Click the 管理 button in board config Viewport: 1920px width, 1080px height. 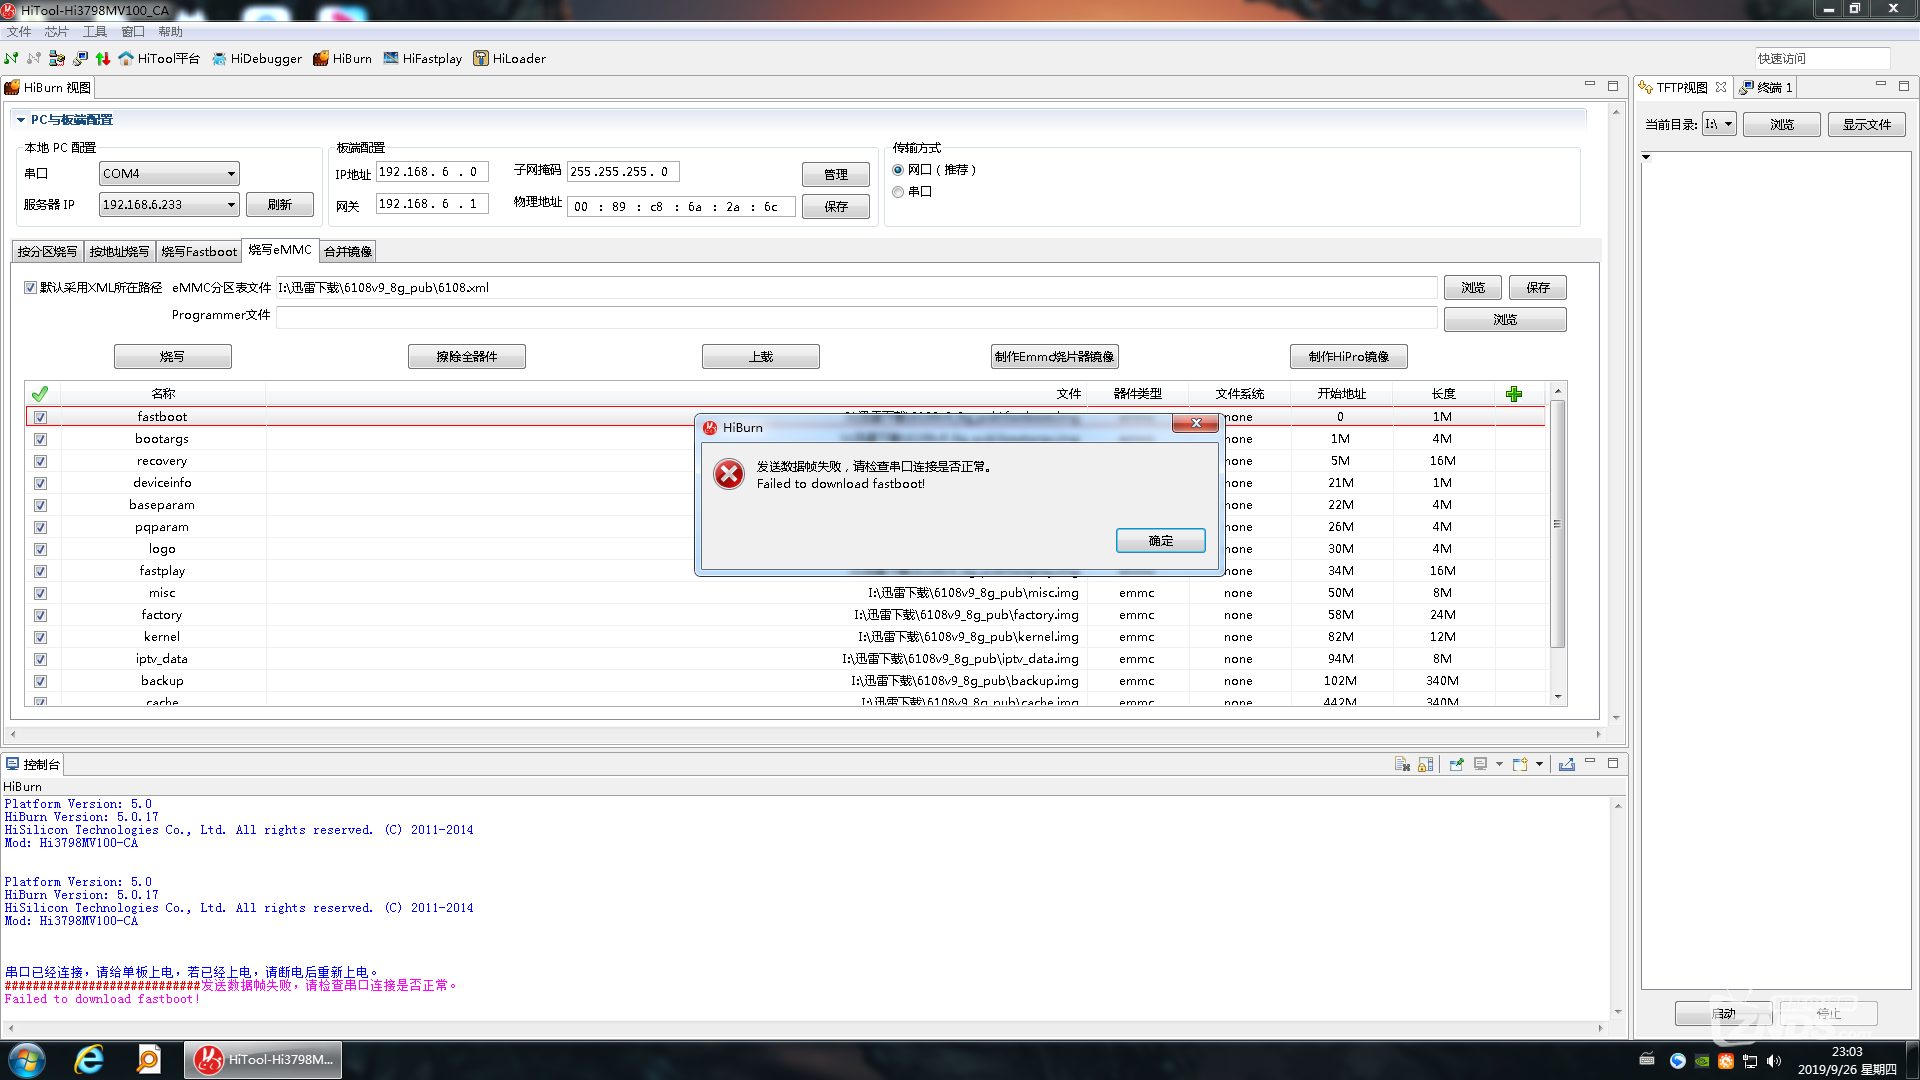point(835,175)
